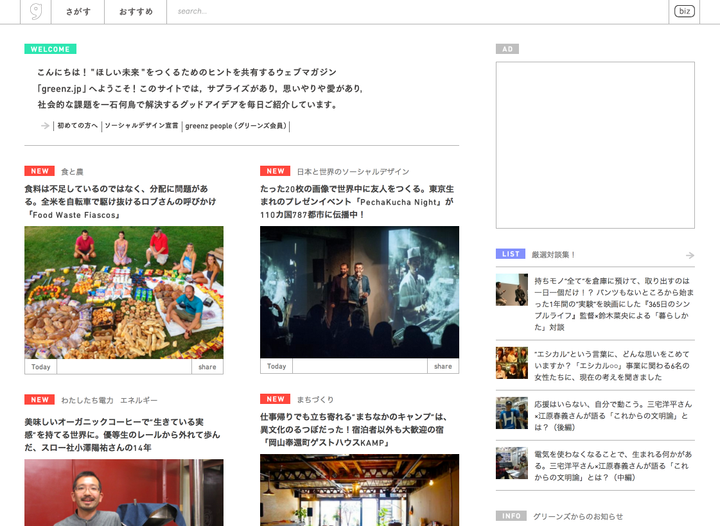
Task: Open the 365日のシンプルライフ list article
Action: pos(613,304)
